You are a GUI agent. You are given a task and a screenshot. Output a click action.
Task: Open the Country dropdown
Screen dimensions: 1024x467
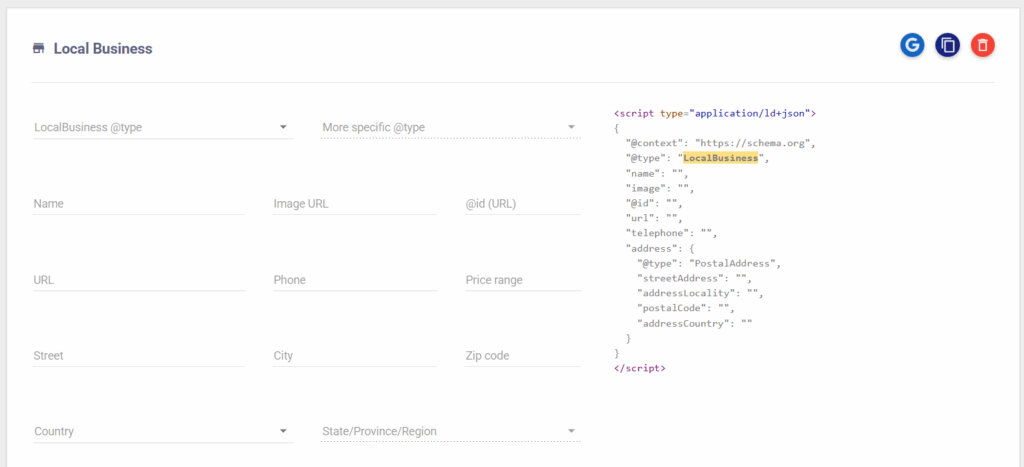tap(163, 431)
